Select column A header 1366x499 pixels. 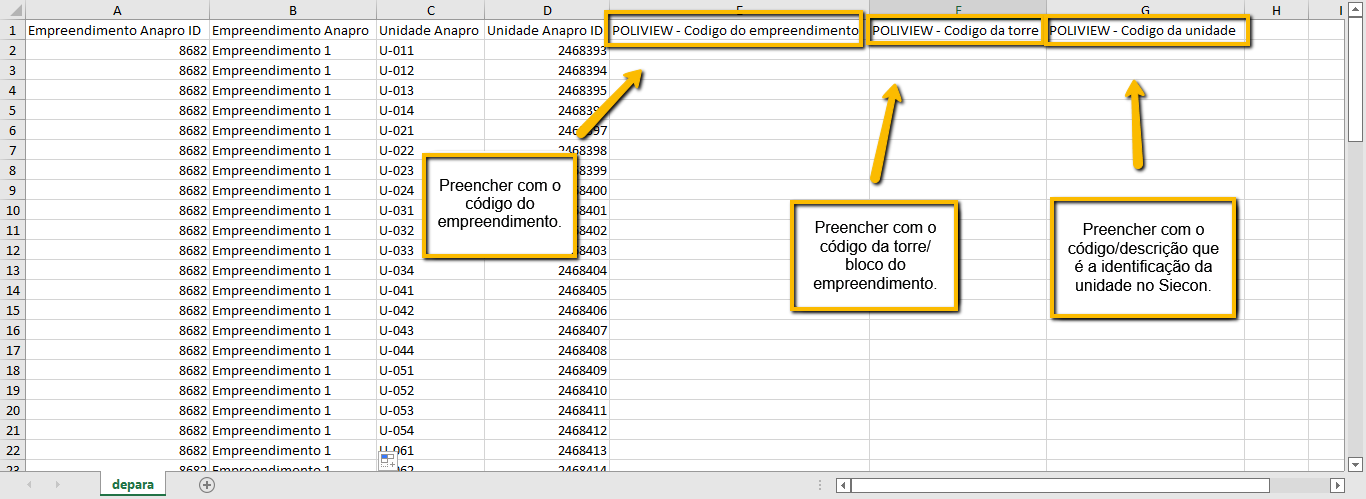117,10
